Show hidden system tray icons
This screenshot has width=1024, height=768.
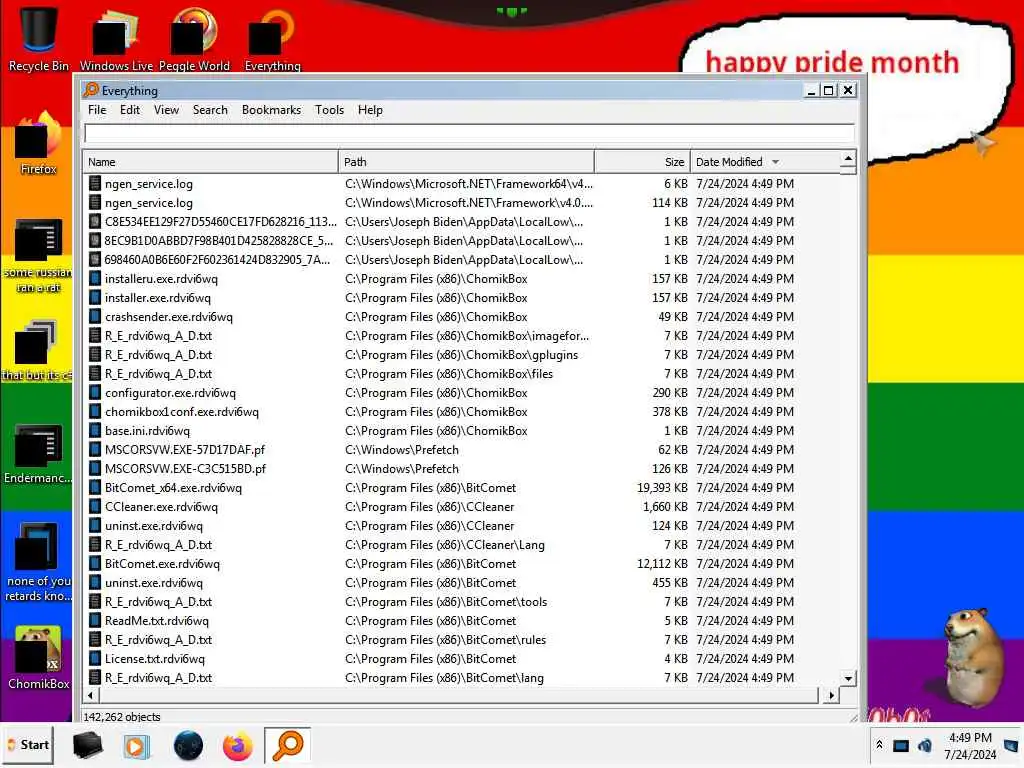click(879, 744)
